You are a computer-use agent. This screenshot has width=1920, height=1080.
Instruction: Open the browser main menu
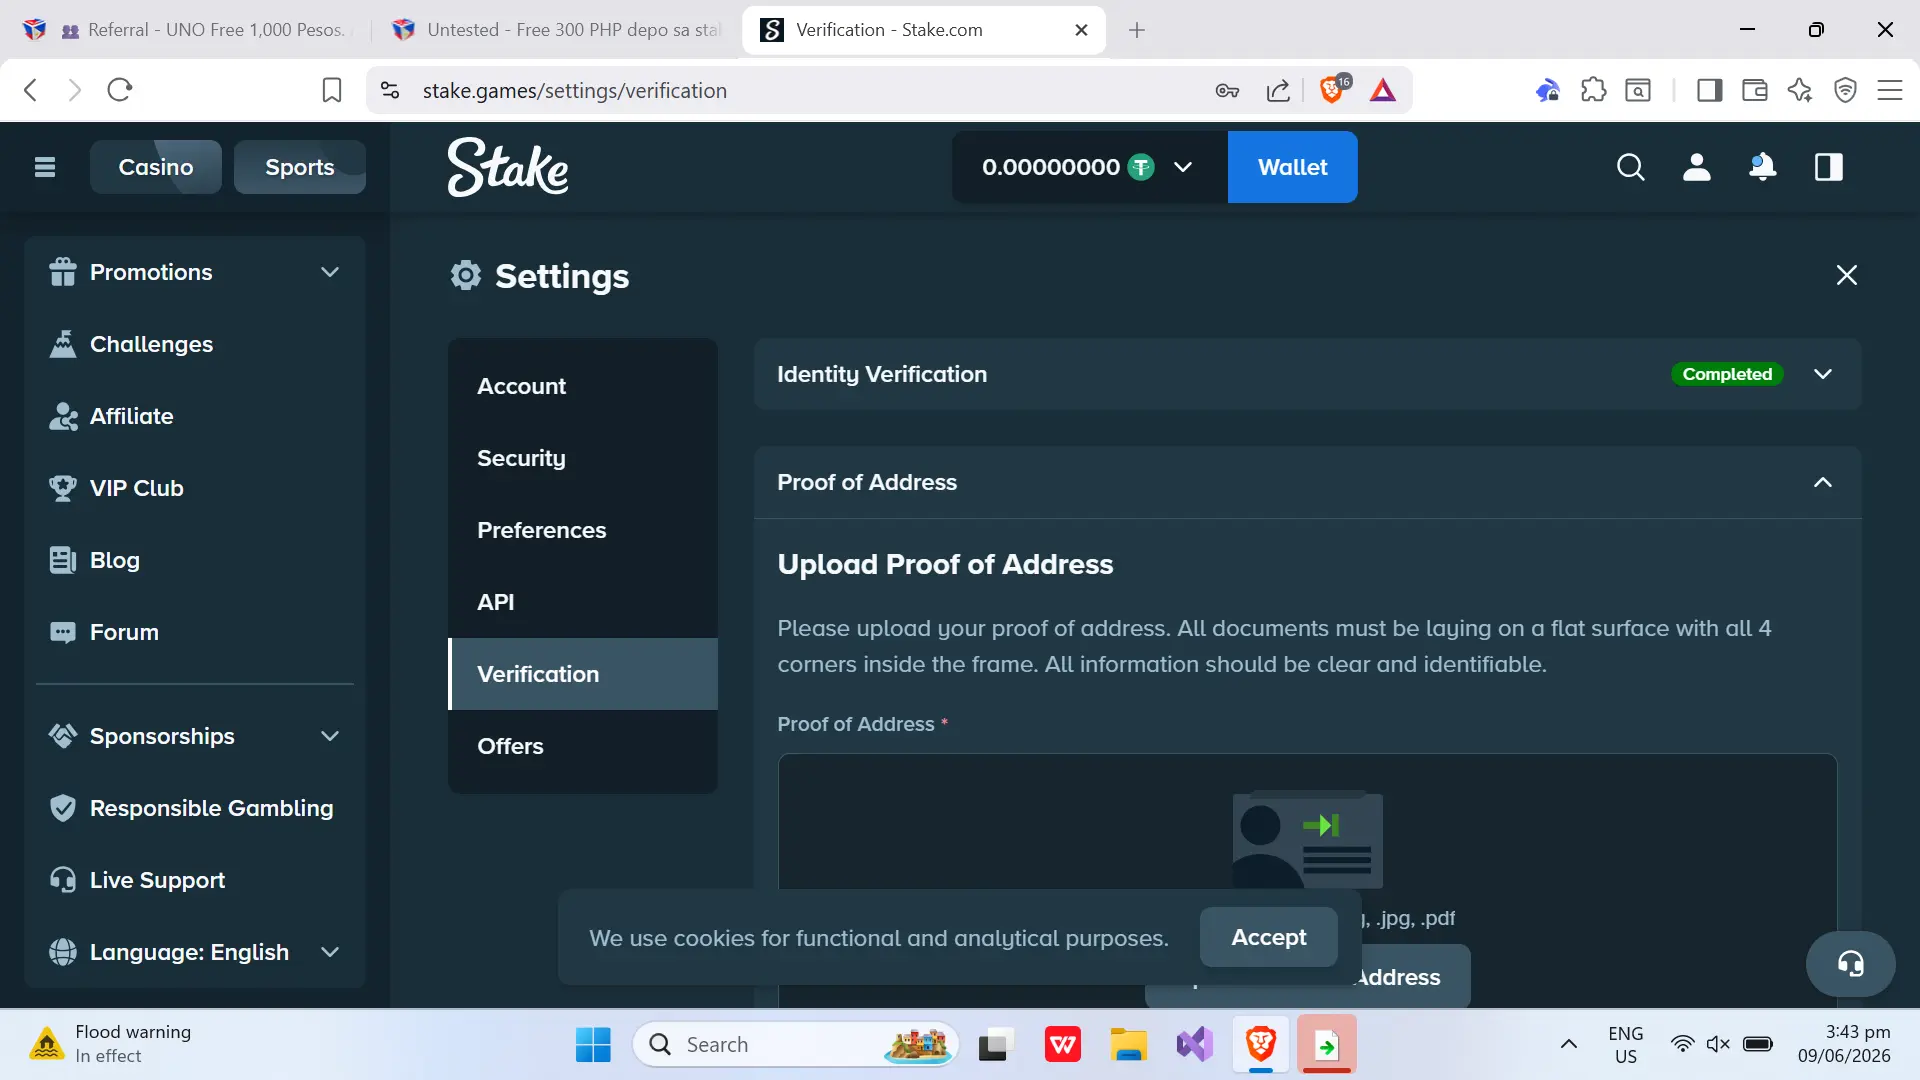tap(1890, 90)
